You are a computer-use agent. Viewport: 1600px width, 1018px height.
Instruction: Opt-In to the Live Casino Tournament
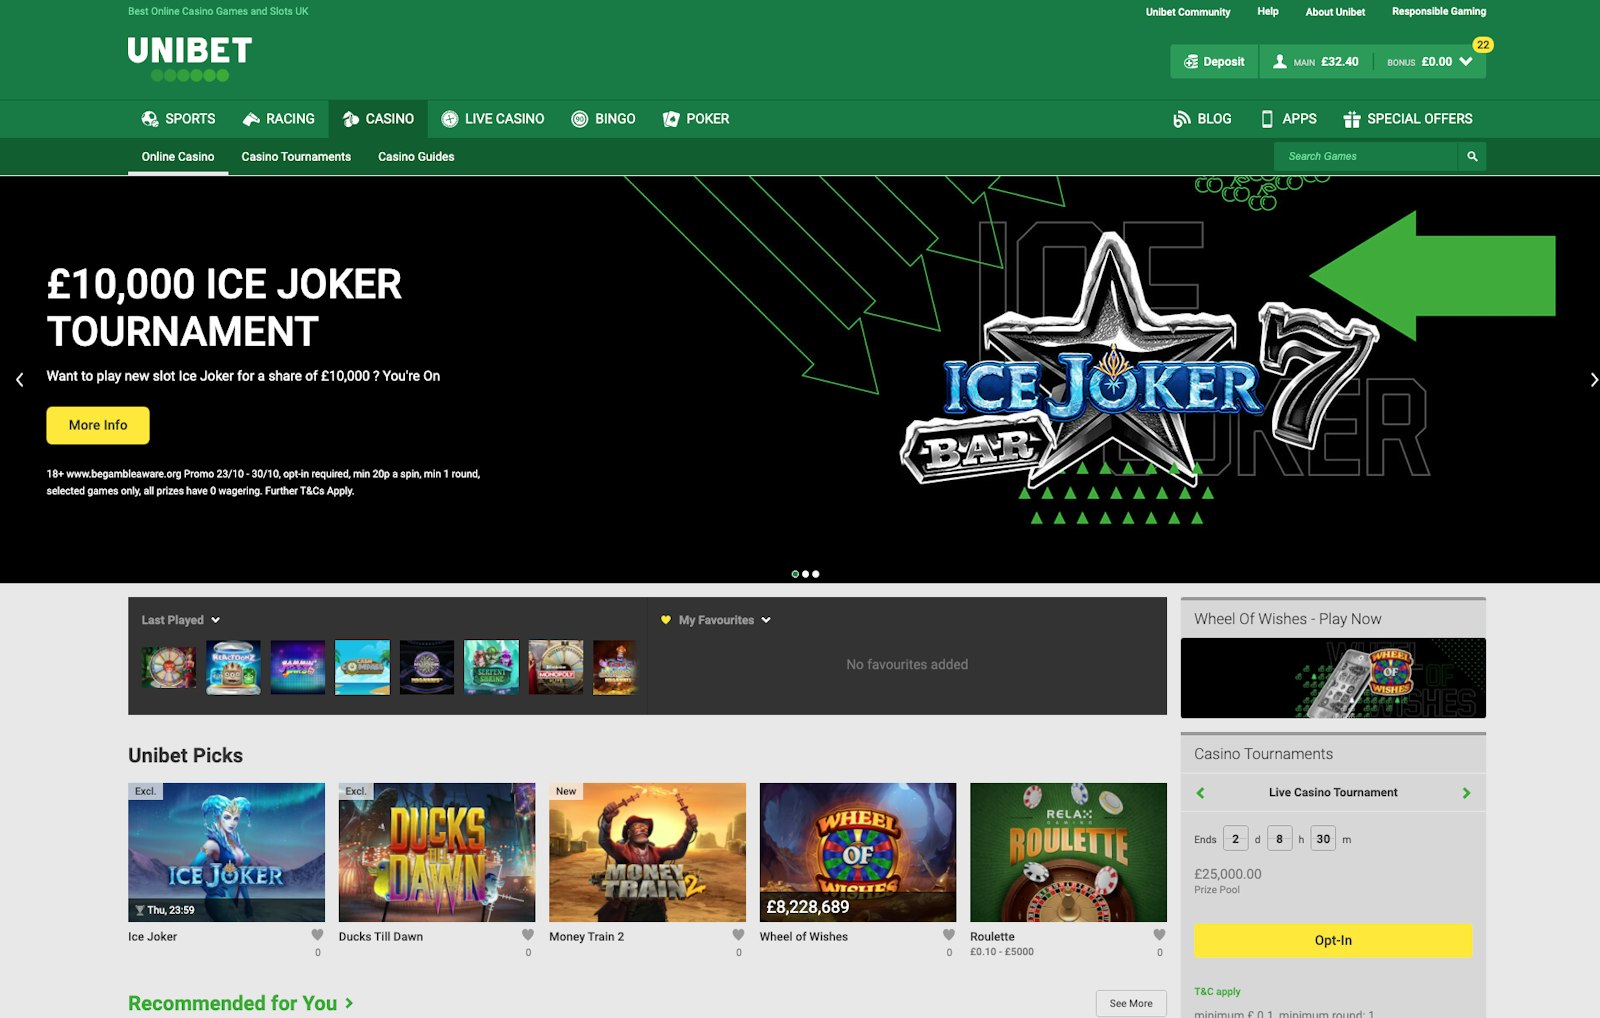(1332, 940)
